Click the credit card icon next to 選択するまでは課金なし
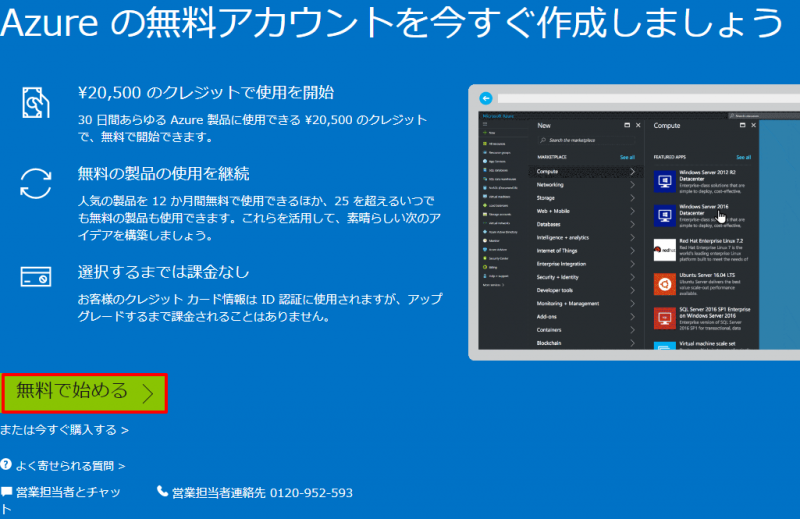The width and height of the screenshot is (800, 519). (x=36, y=277)
